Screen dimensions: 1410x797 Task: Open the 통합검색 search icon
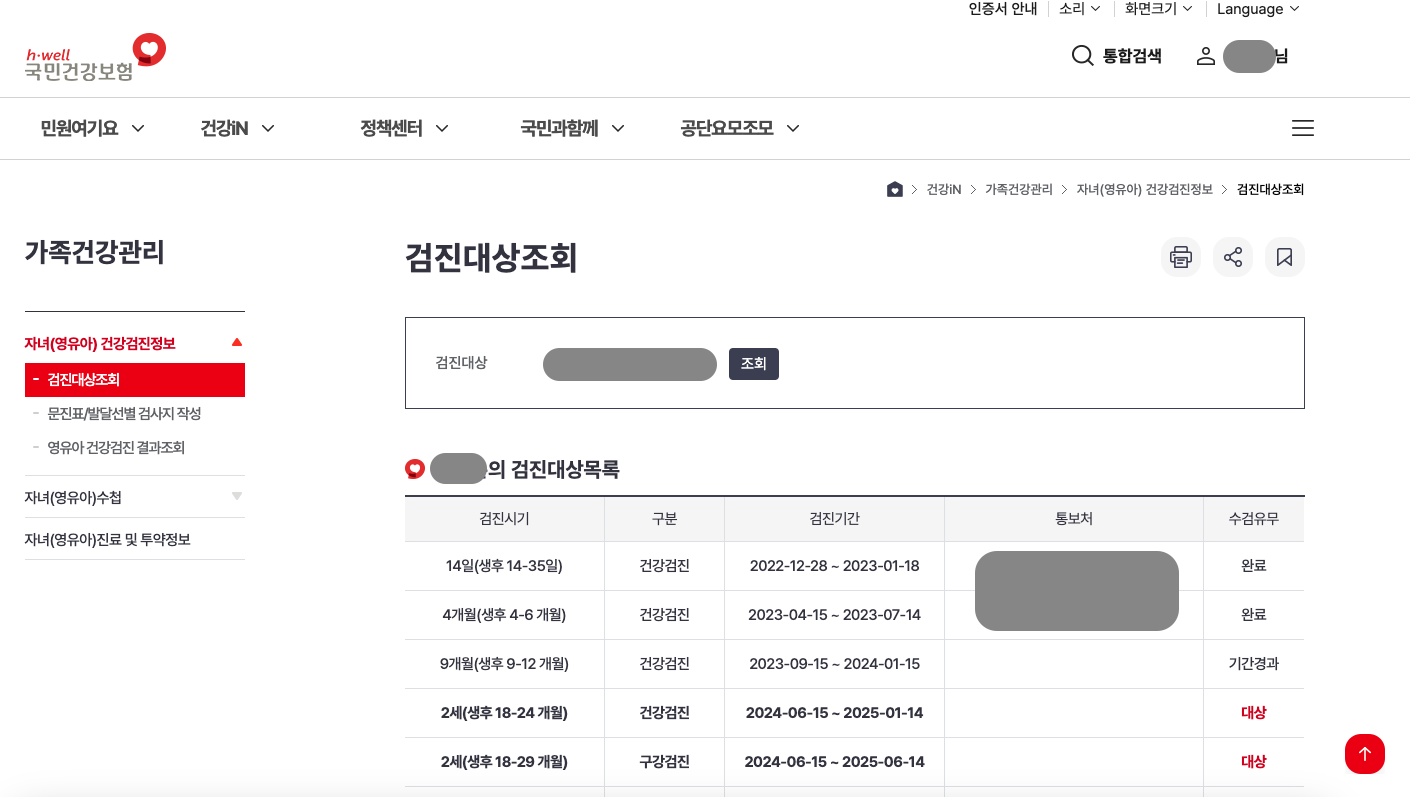(x=1082, y=56)
